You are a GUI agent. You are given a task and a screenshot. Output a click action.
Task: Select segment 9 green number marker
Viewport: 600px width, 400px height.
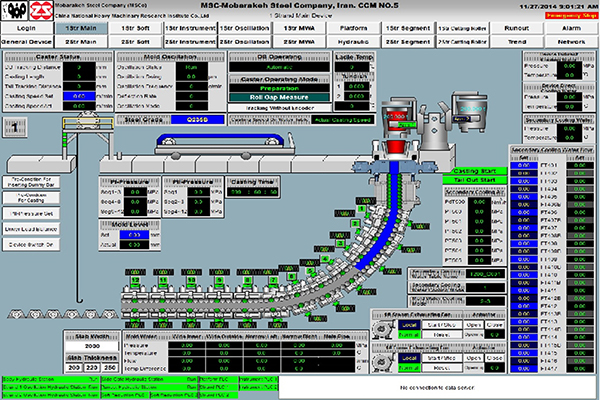pyautogui.click(x=219, y=281)
